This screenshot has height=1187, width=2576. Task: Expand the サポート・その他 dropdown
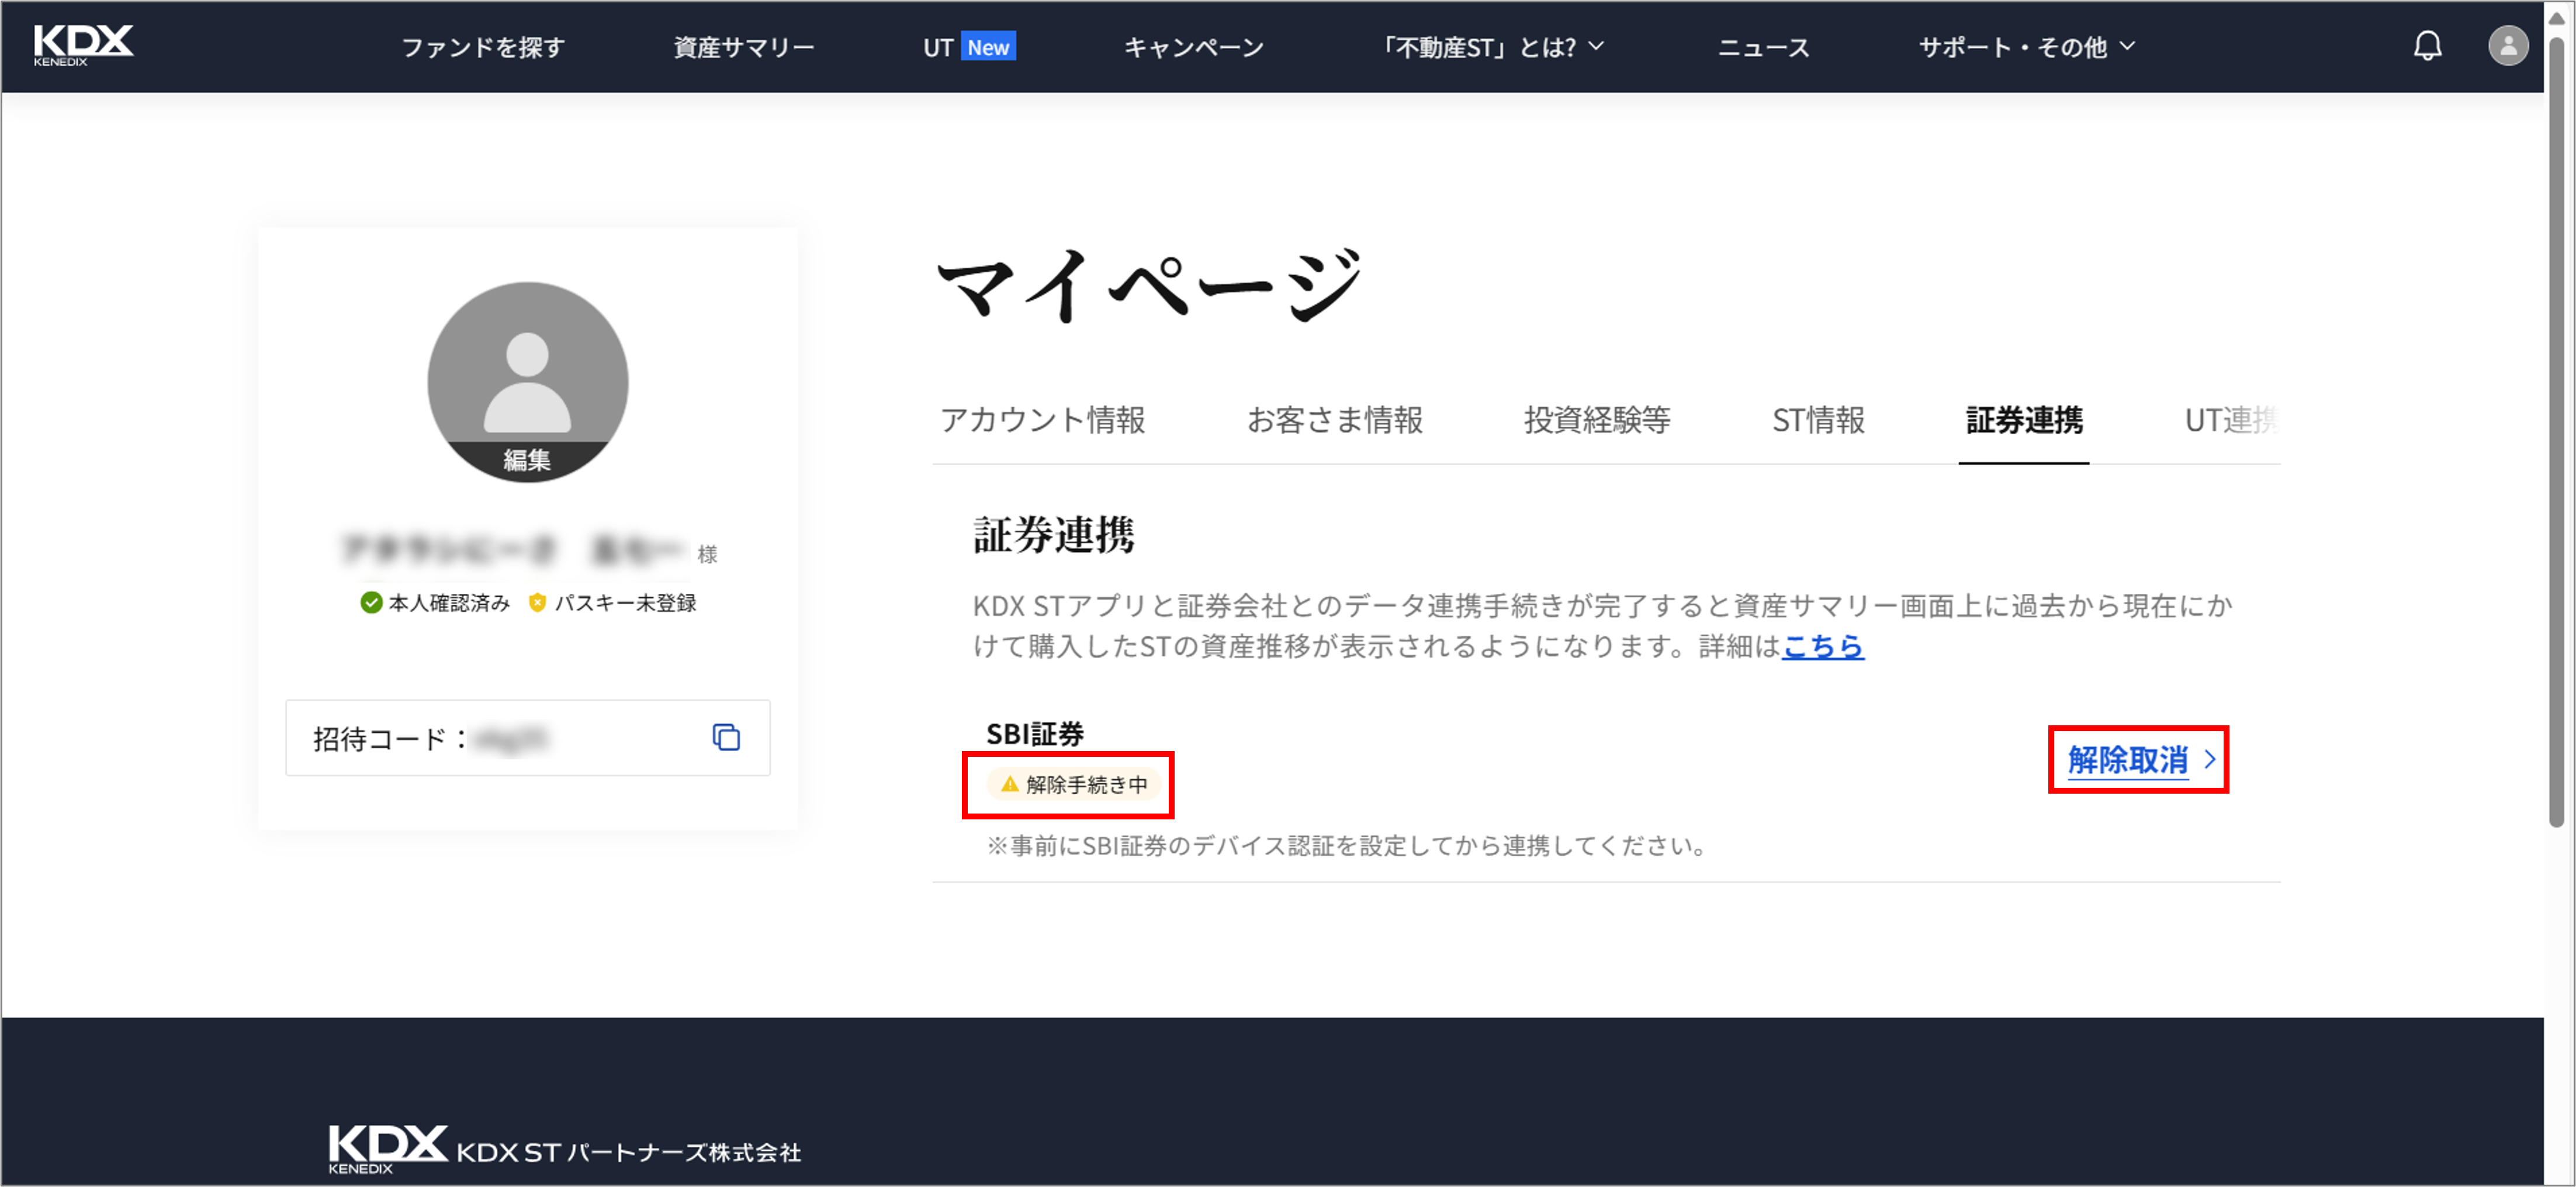coord(2026,47)
